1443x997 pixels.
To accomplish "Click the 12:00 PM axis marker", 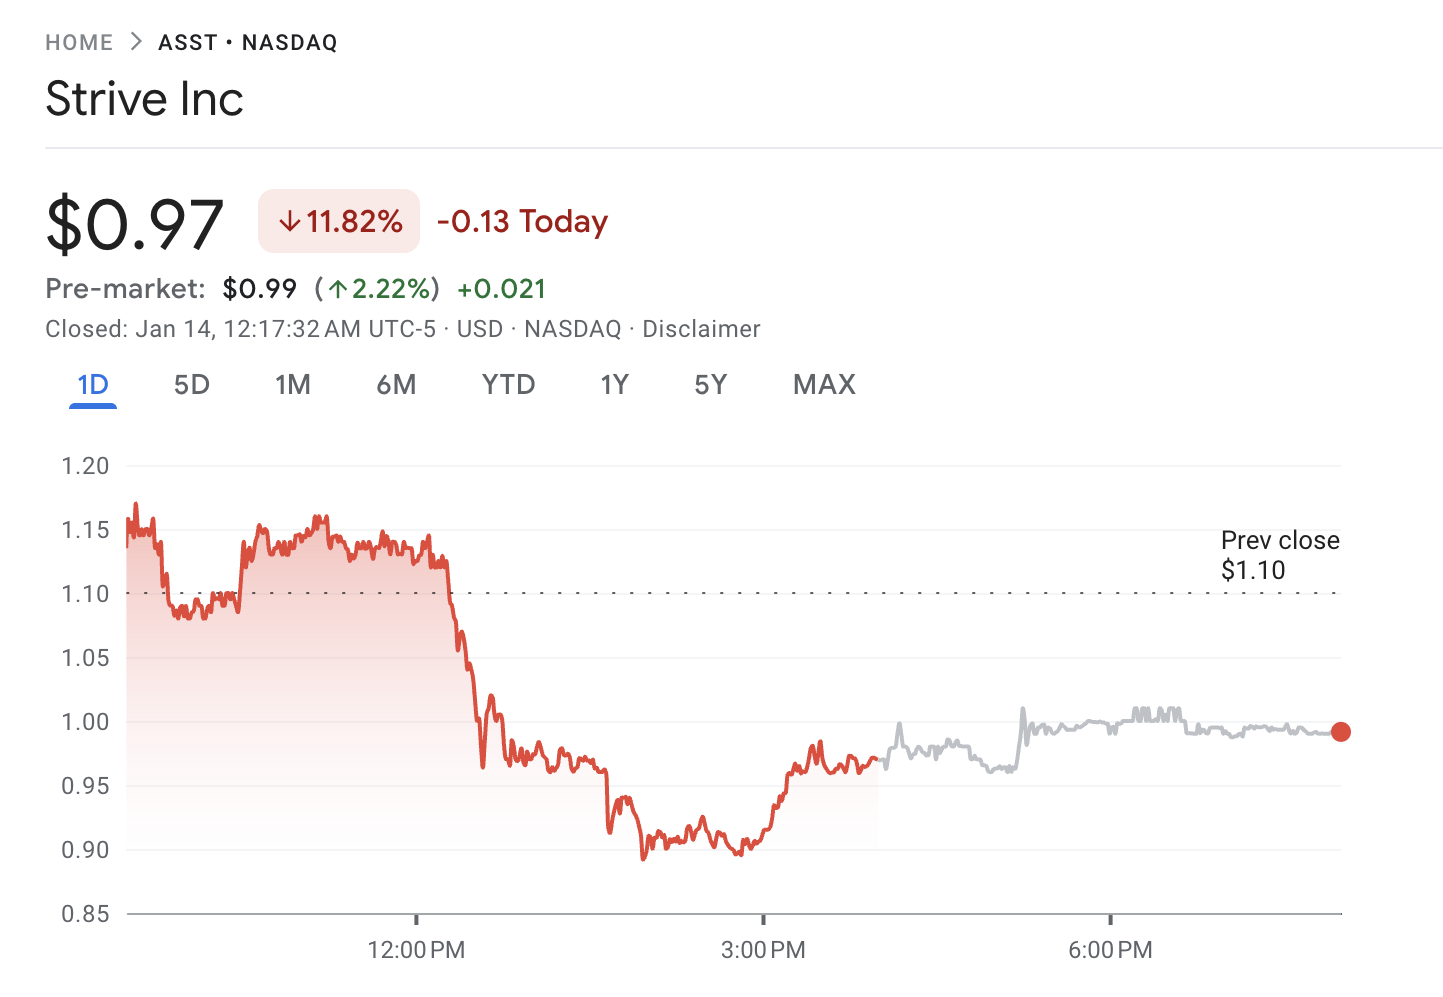I will point(416,949).
